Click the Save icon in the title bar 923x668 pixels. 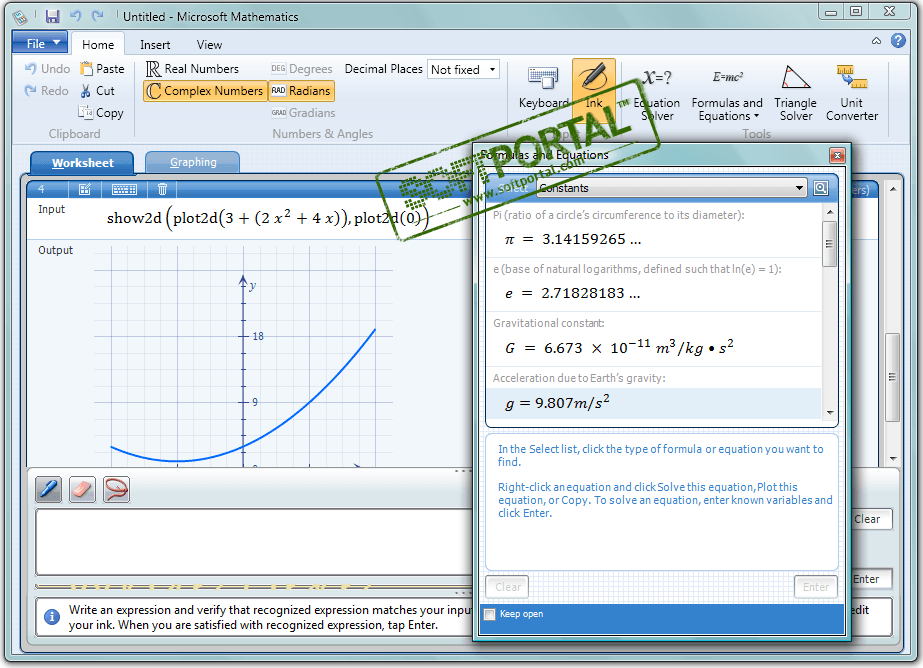(x=52, y=16)
